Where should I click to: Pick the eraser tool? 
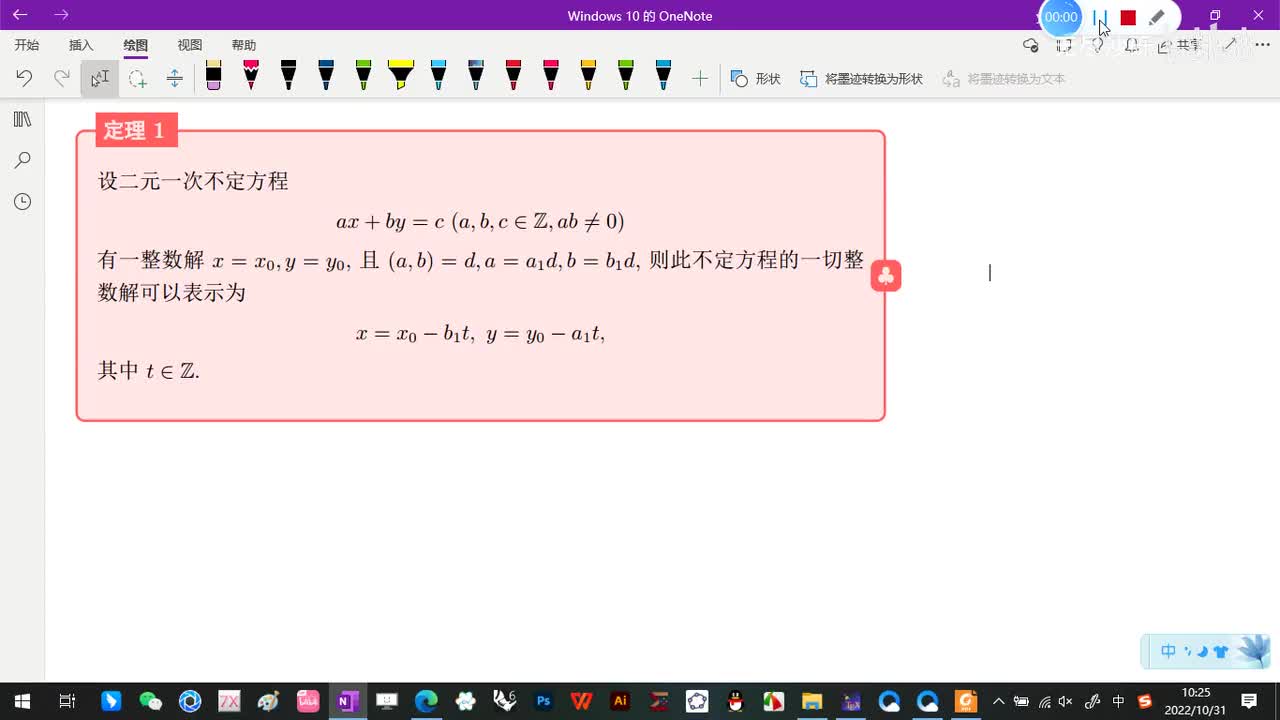[x=213, y=76]
